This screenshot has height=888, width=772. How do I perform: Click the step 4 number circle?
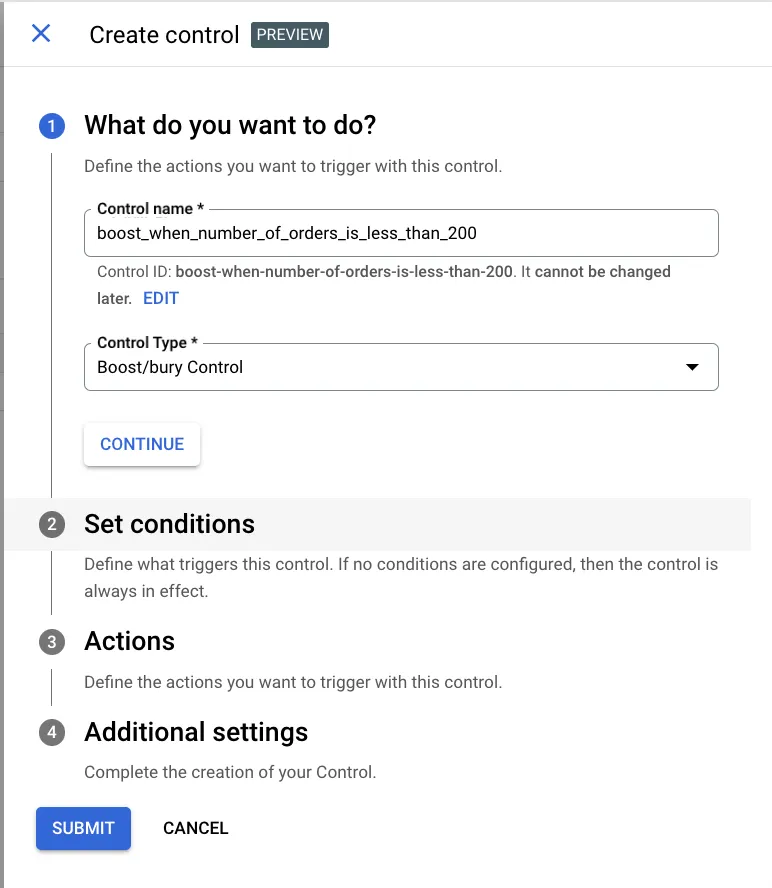click(52, 732)
